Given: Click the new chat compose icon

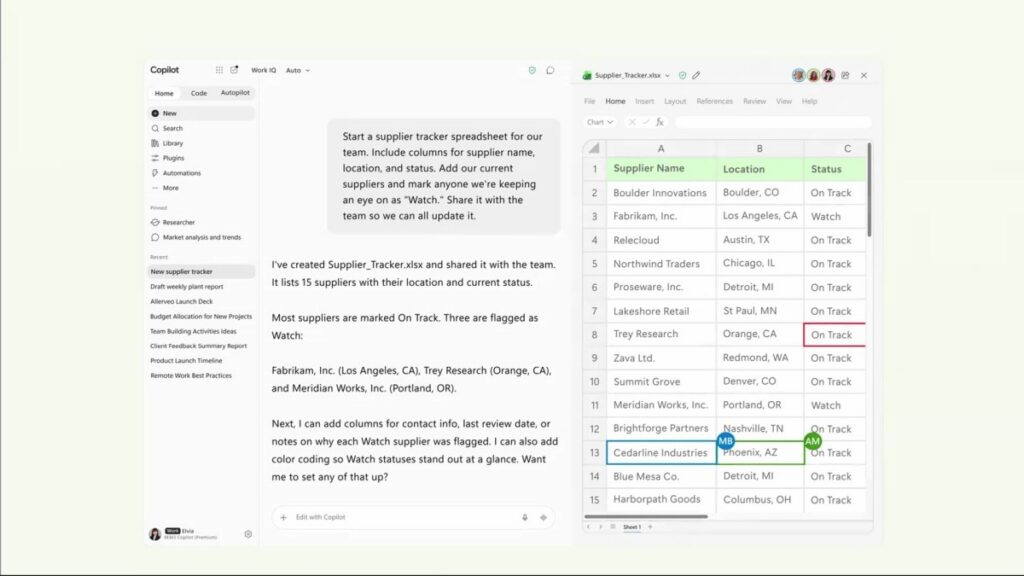Looking at the screenshot, I should tap(234, 69).
